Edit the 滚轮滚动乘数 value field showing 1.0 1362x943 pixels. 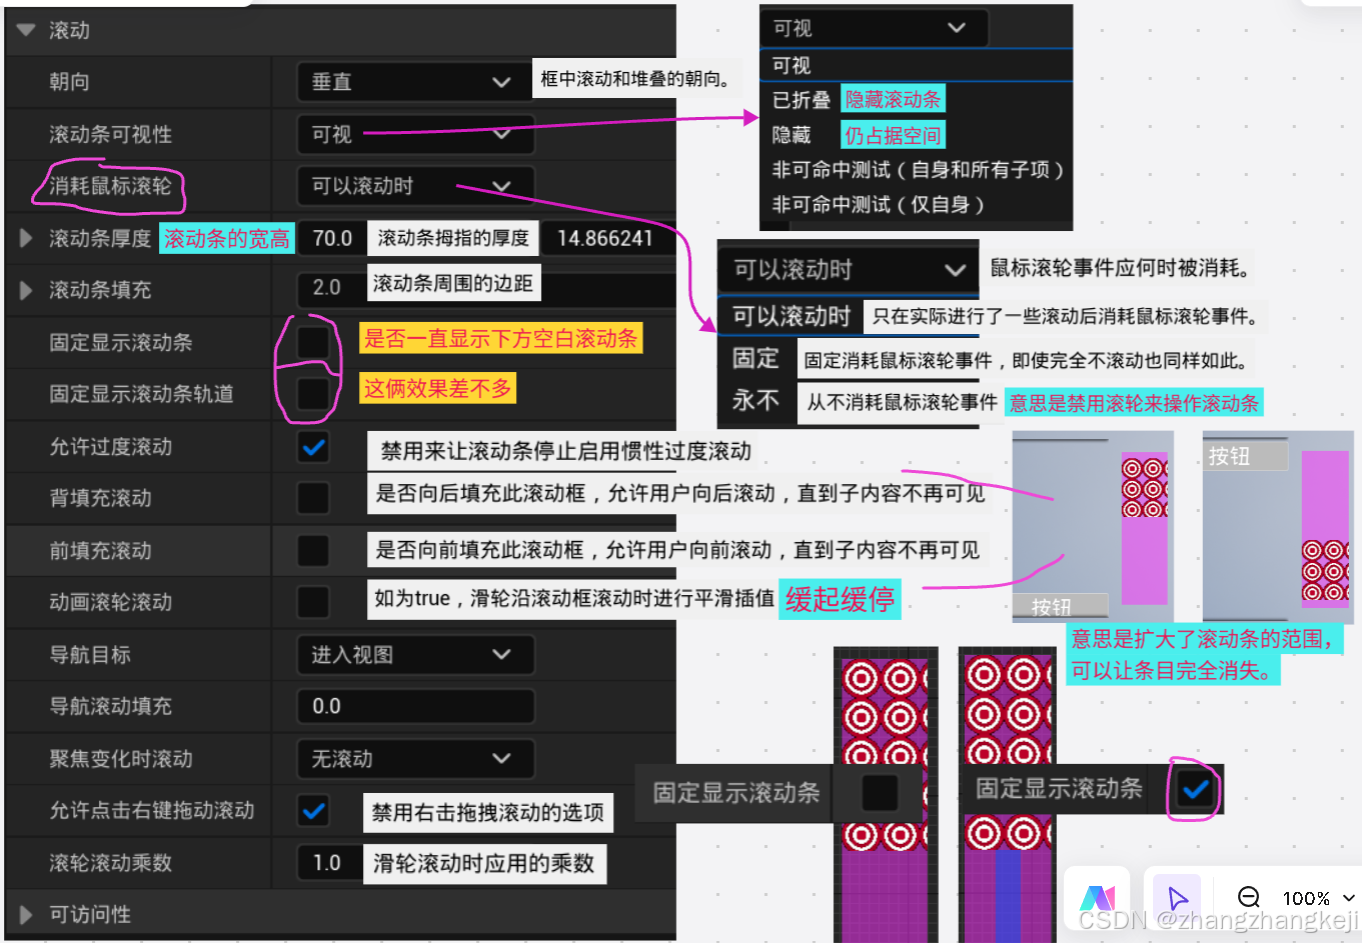coord(330,862)
